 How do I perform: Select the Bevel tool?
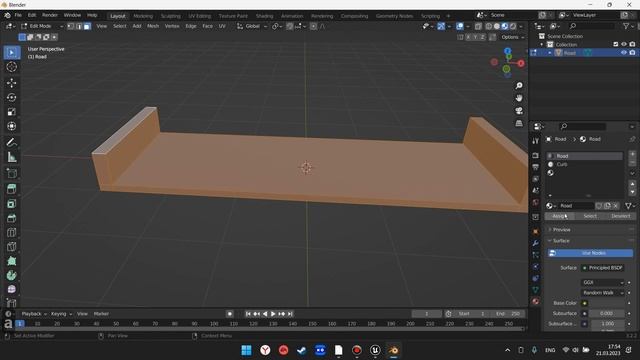pos(11,218)
